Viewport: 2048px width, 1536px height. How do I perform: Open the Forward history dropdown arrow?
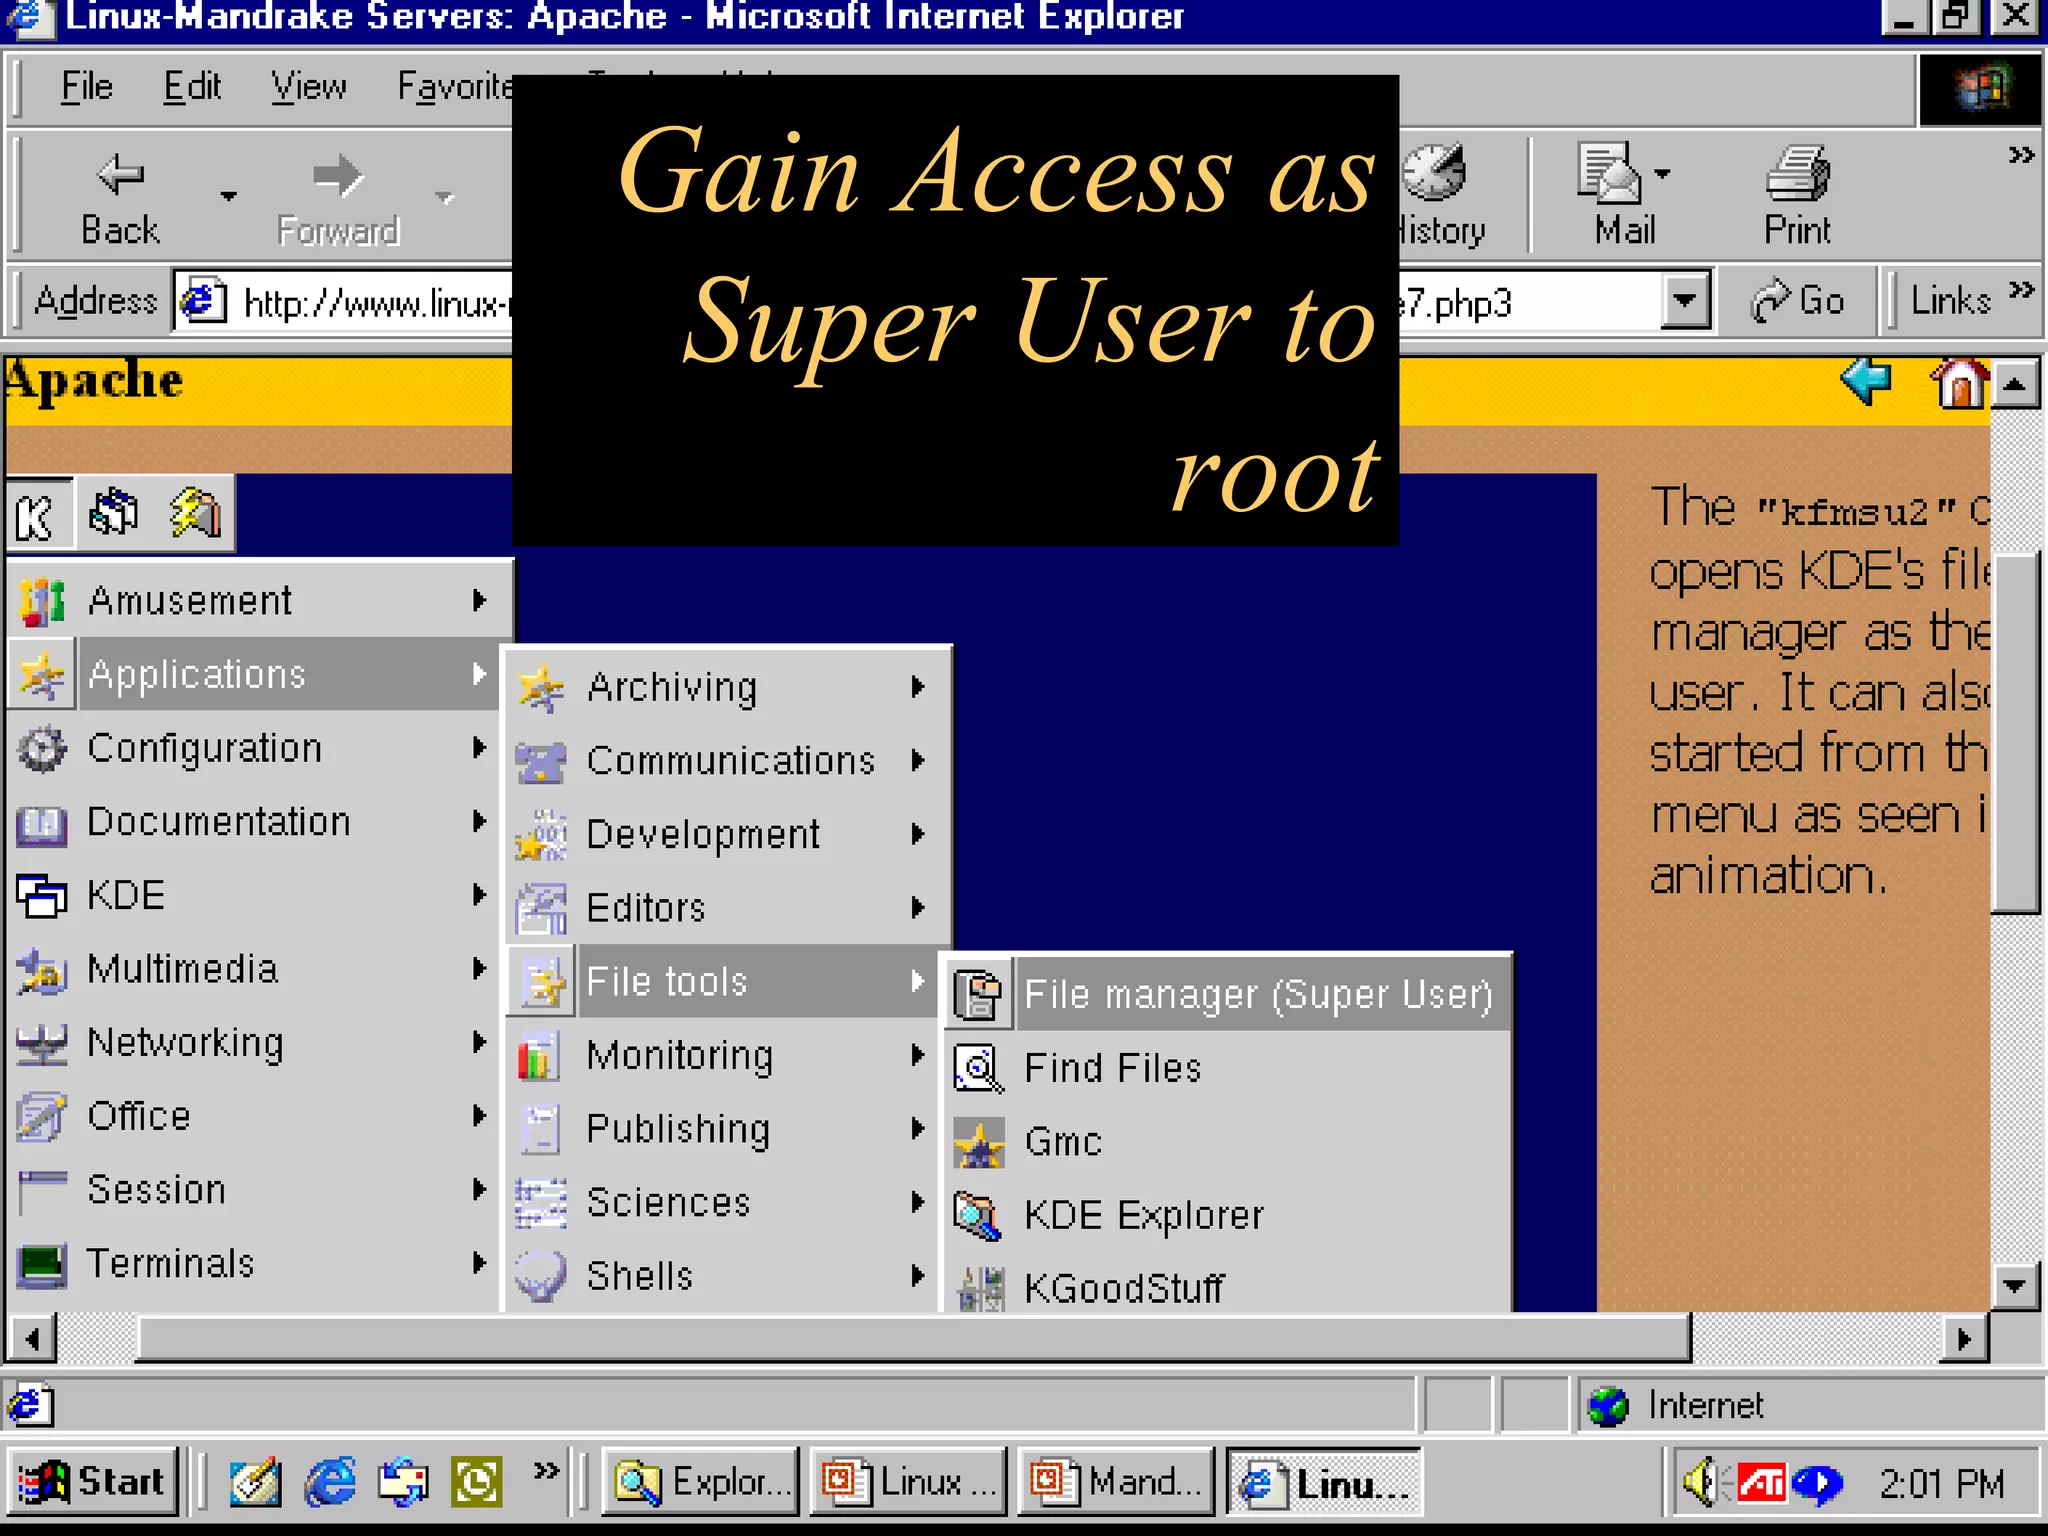pos(444,197)
